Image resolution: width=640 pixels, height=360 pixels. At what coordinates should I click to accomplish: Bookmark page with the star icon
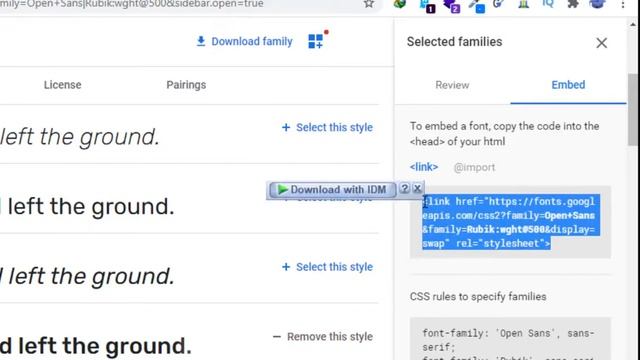click(x=369, y=4)
